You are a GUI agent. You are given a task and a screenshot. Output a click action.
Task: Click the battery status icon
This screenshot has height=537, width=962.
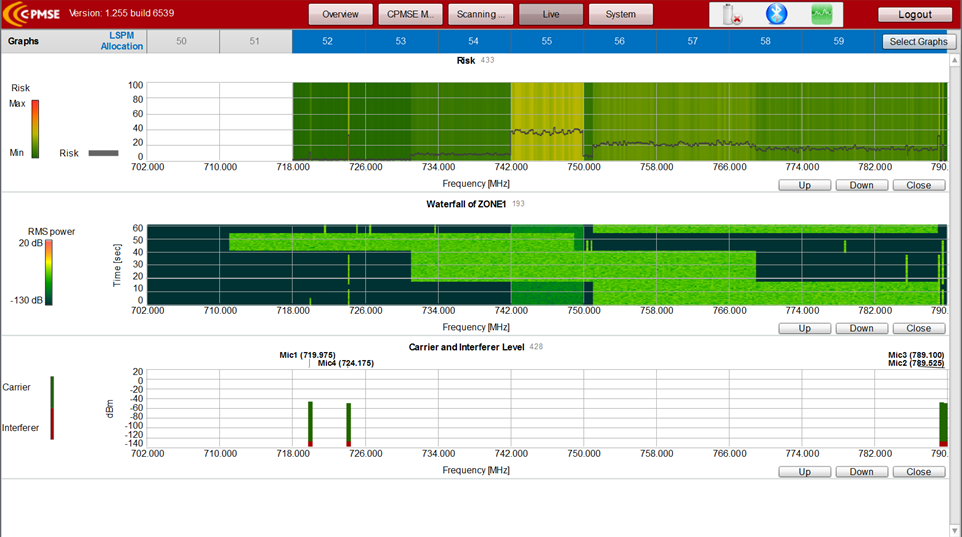click(732, 14)
